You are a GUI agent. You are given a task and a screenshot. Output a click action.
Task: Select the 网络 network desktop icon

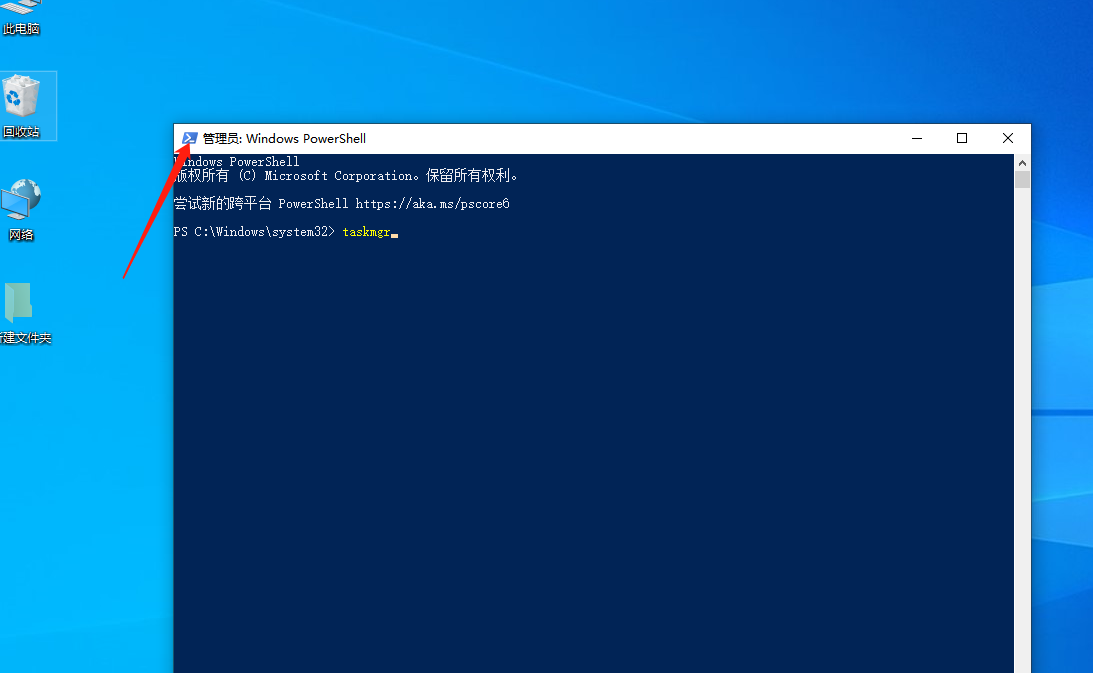click(x=21, y=203)
